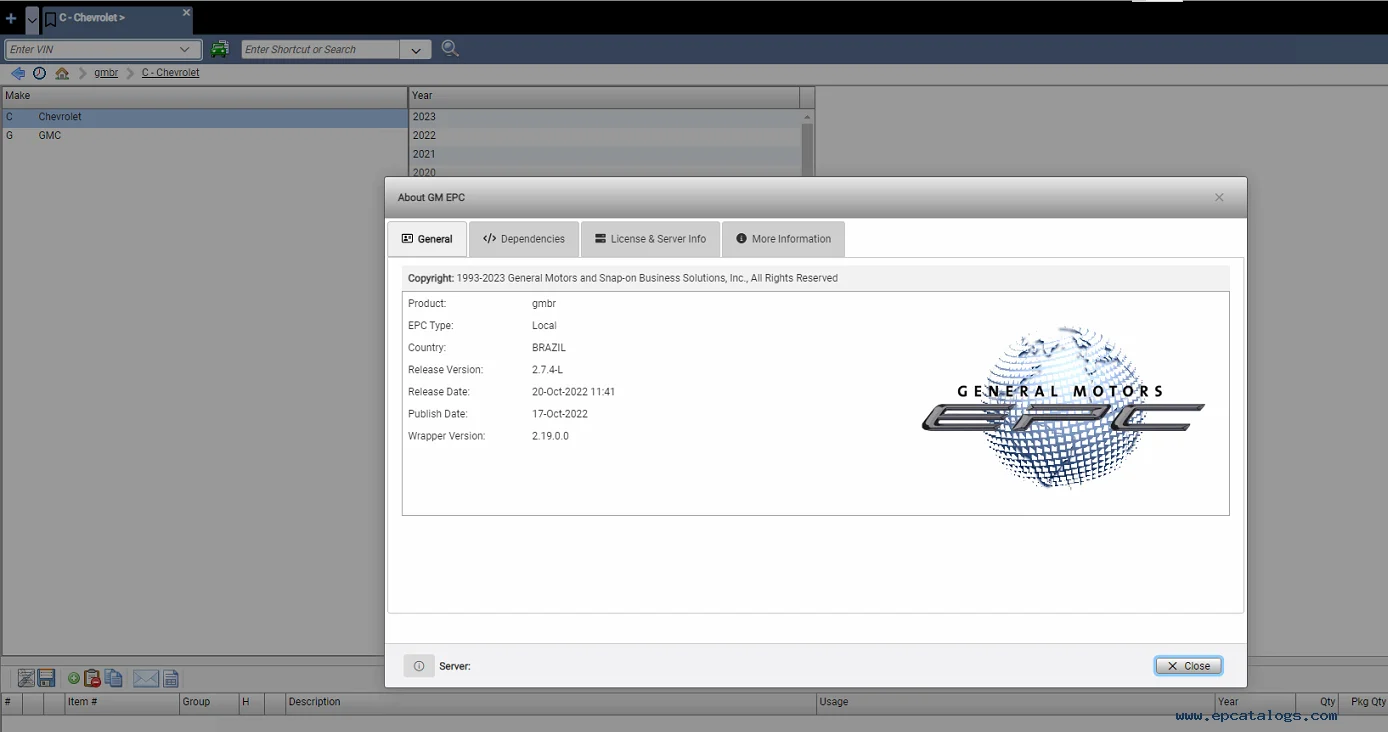Open the search shortcut dropdown arrow
1388x732 pixels.
click(416, 50)
